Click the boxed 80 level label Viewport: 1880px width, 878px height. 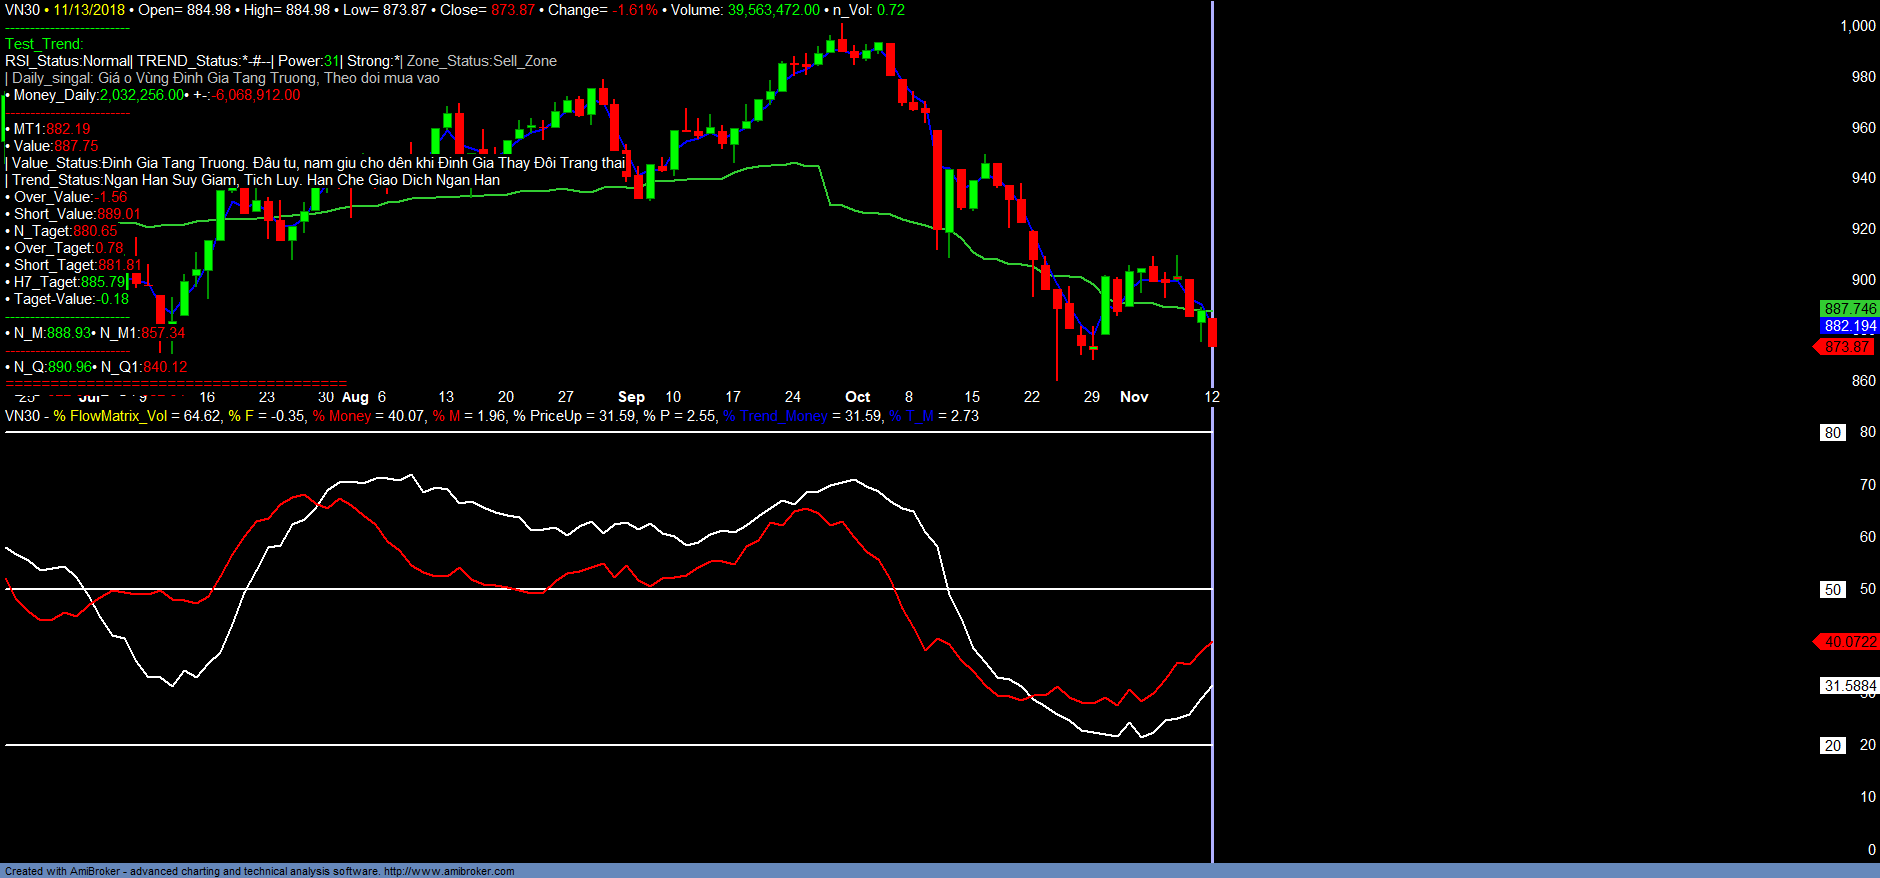point(1832,433)
